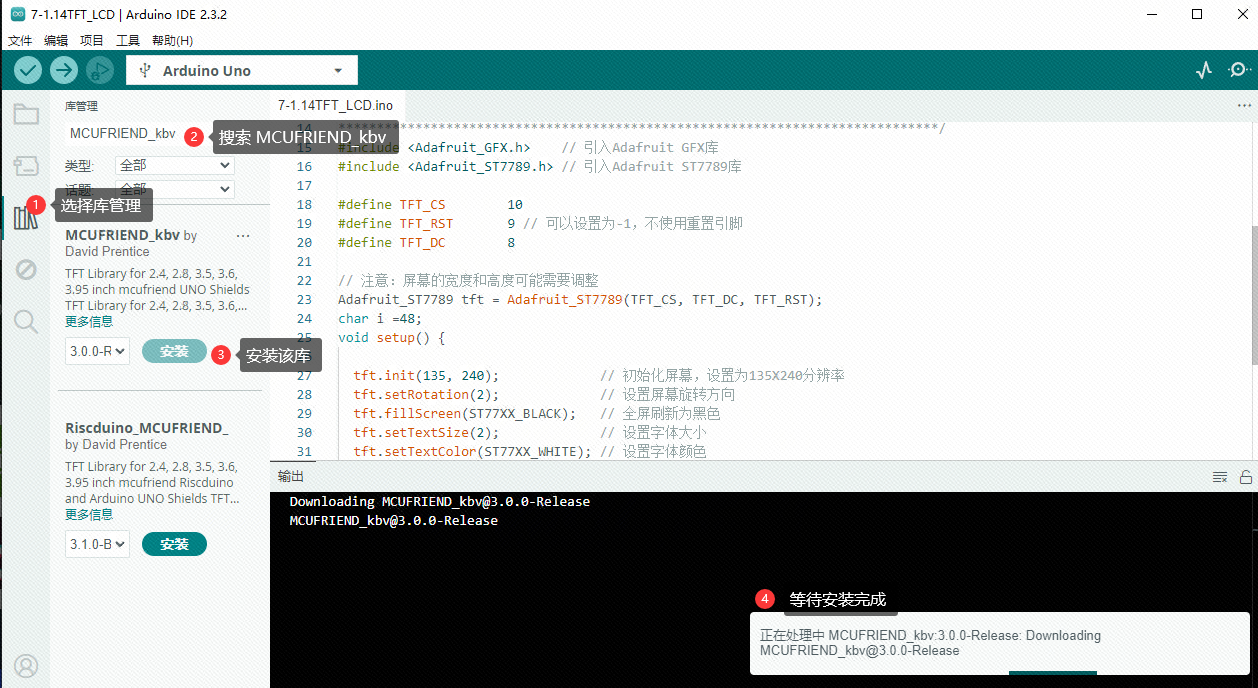Screen dimensions: 1258x688
Task: Click the #define TFT_CS code line
Action: (x=430, y=204)
